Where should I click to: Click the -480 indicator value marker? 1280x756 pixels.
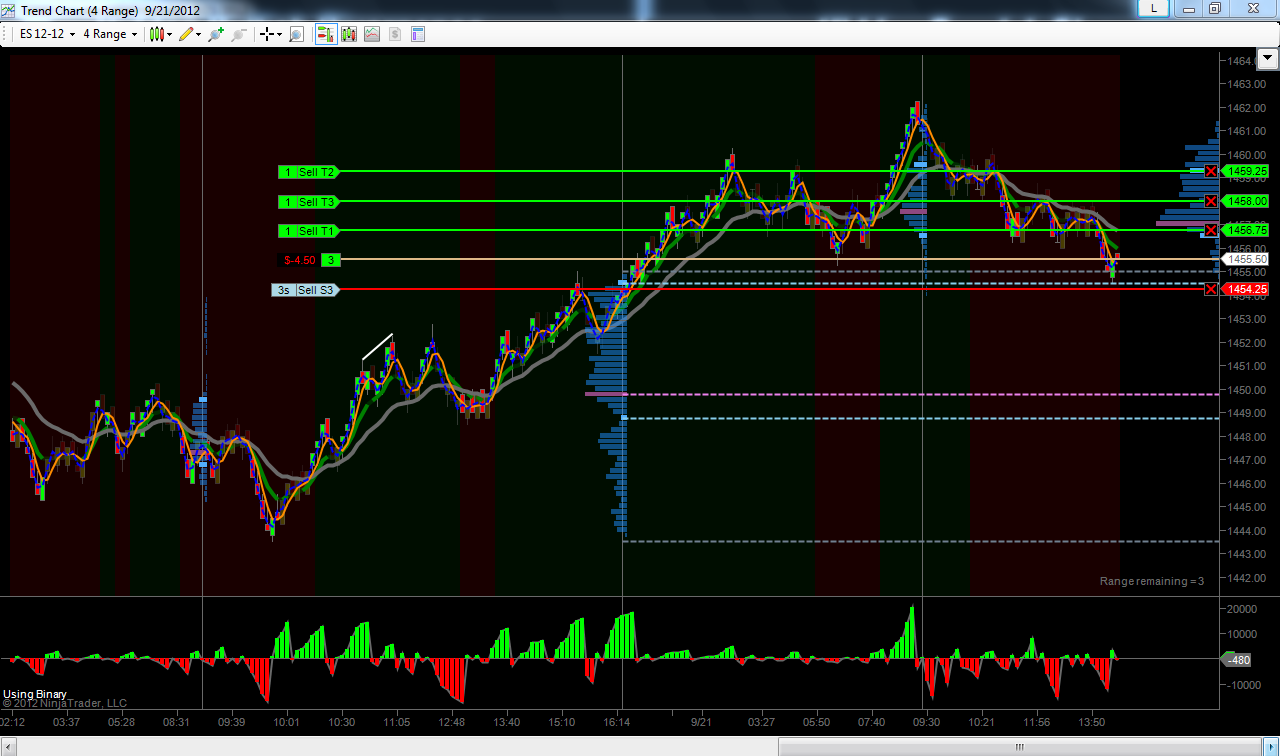[x=1238, y=659]
